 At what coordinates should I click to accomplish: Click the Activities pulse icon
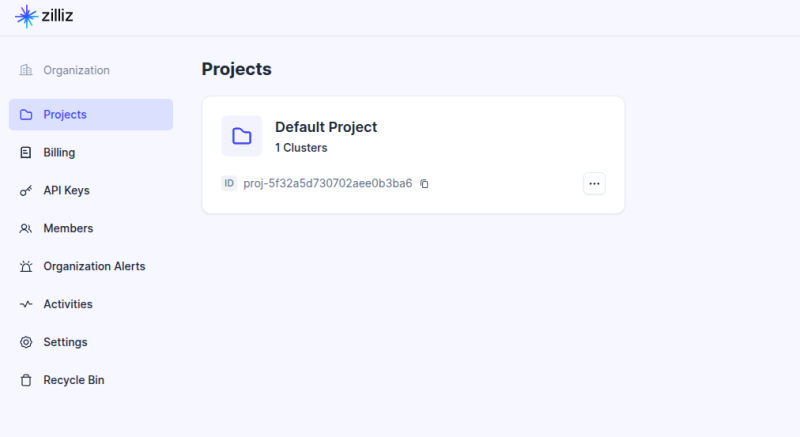(x=26, y=304)
